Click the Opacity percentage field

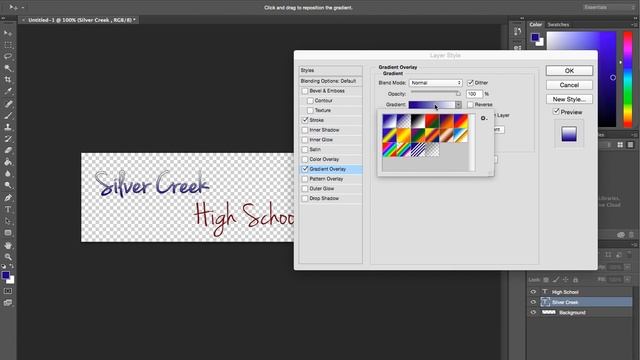(x=474, y=94)
